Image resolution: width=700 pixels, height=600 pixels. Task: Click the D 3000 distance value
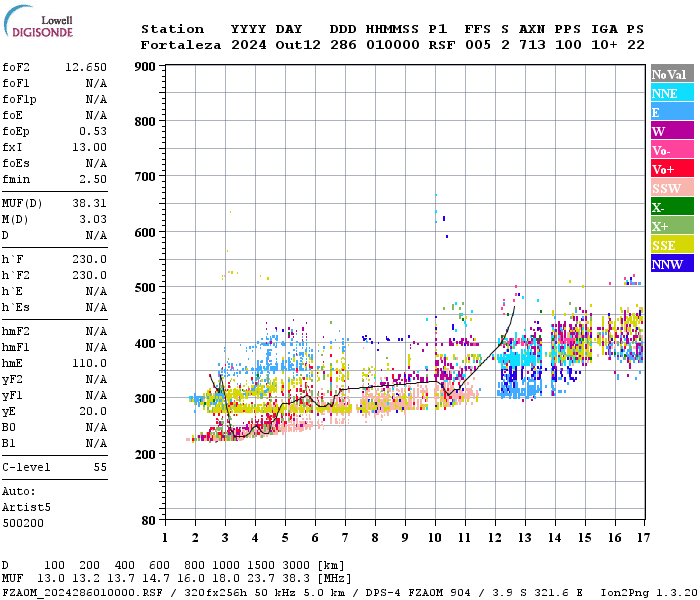[296, 566]
